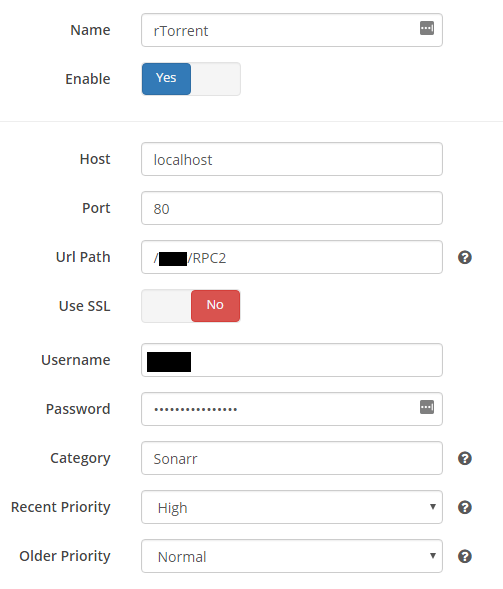Show help tooltip for Recent Priority

(465, 507)
